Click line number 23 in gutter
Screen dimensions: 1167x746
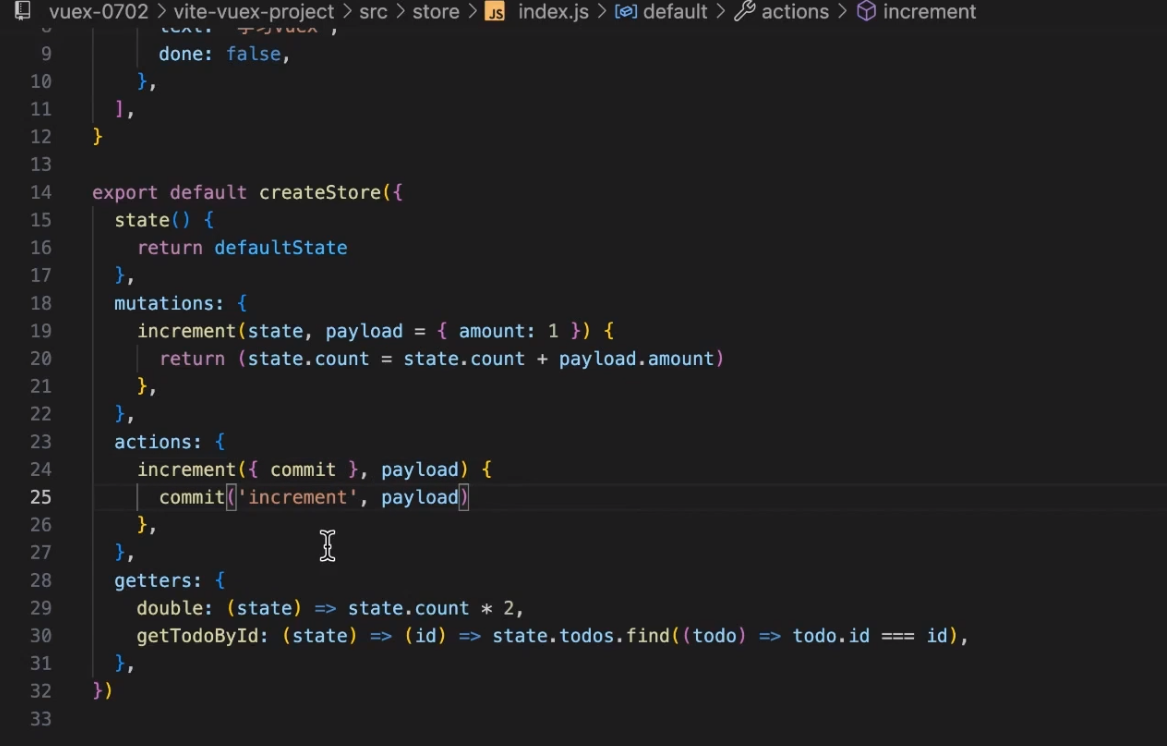(x=41, y=441)
